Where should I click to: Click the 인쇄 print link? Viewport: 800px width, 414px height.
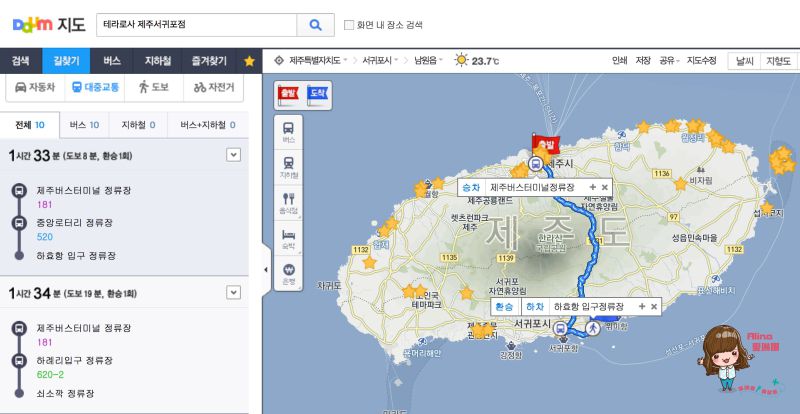[x=619, y=61]
